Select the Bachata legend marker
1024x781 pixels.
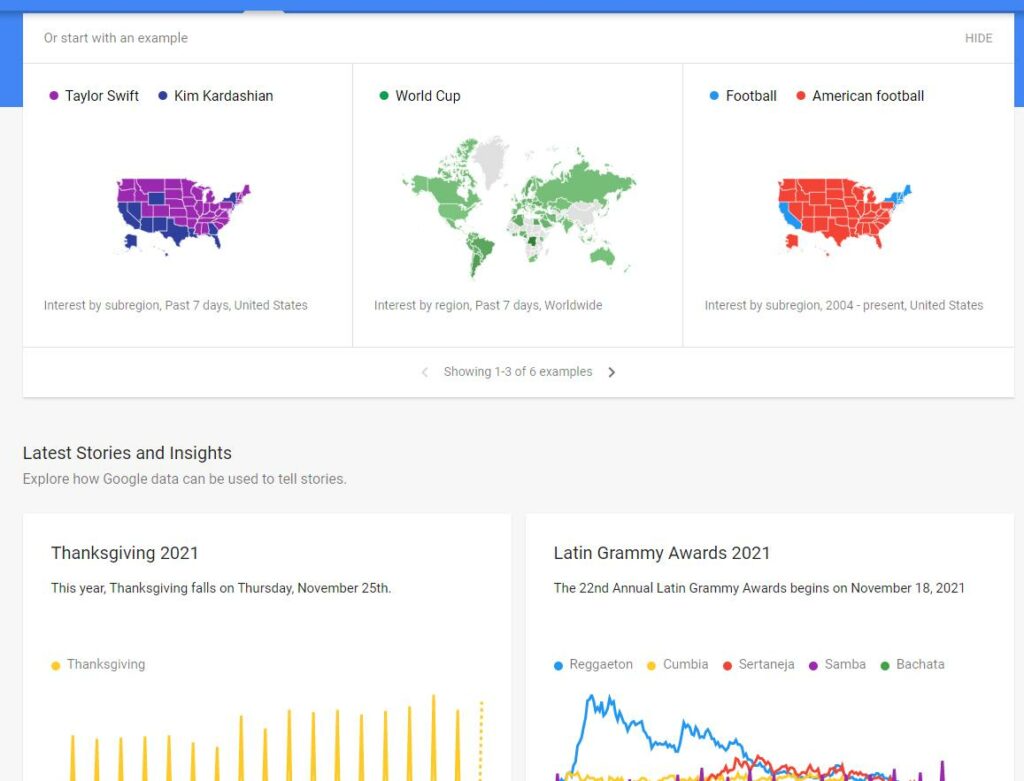point(885,664)
